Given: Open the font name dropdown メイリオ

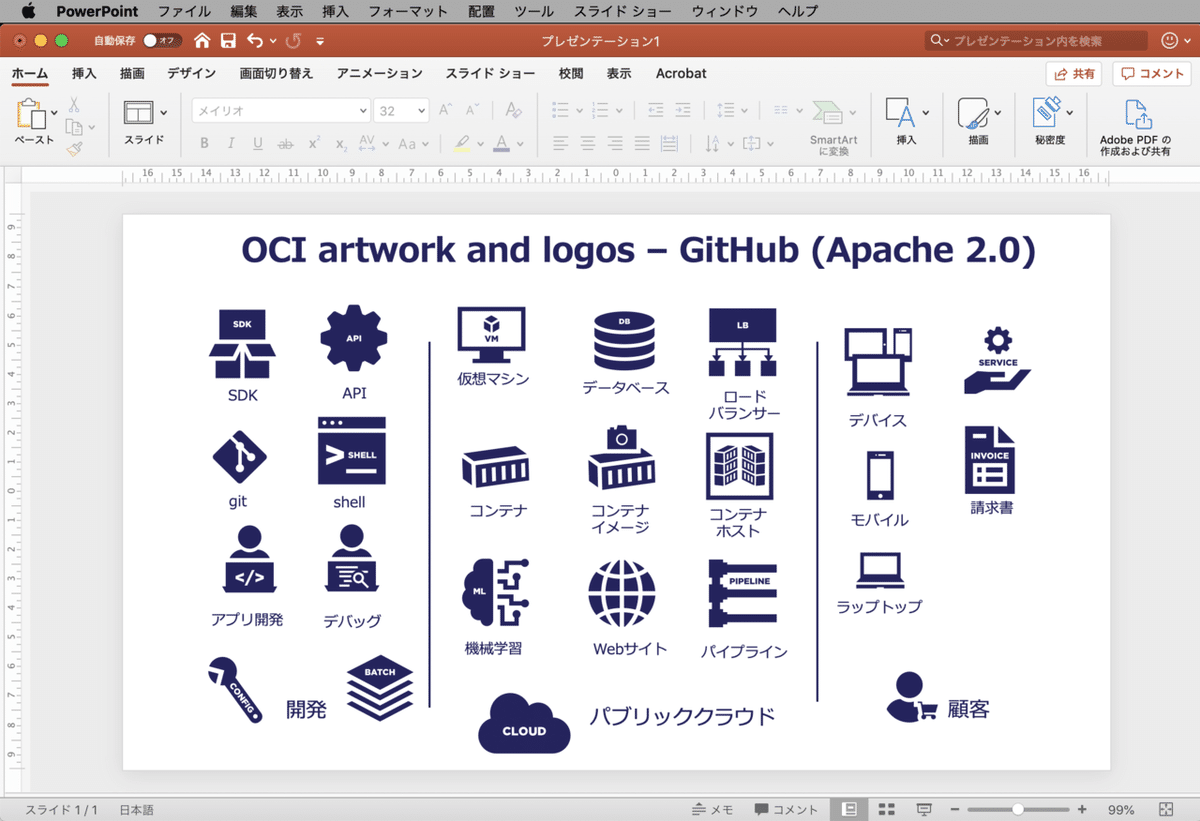Looking at the screenshot, I should tap(282, 111).
